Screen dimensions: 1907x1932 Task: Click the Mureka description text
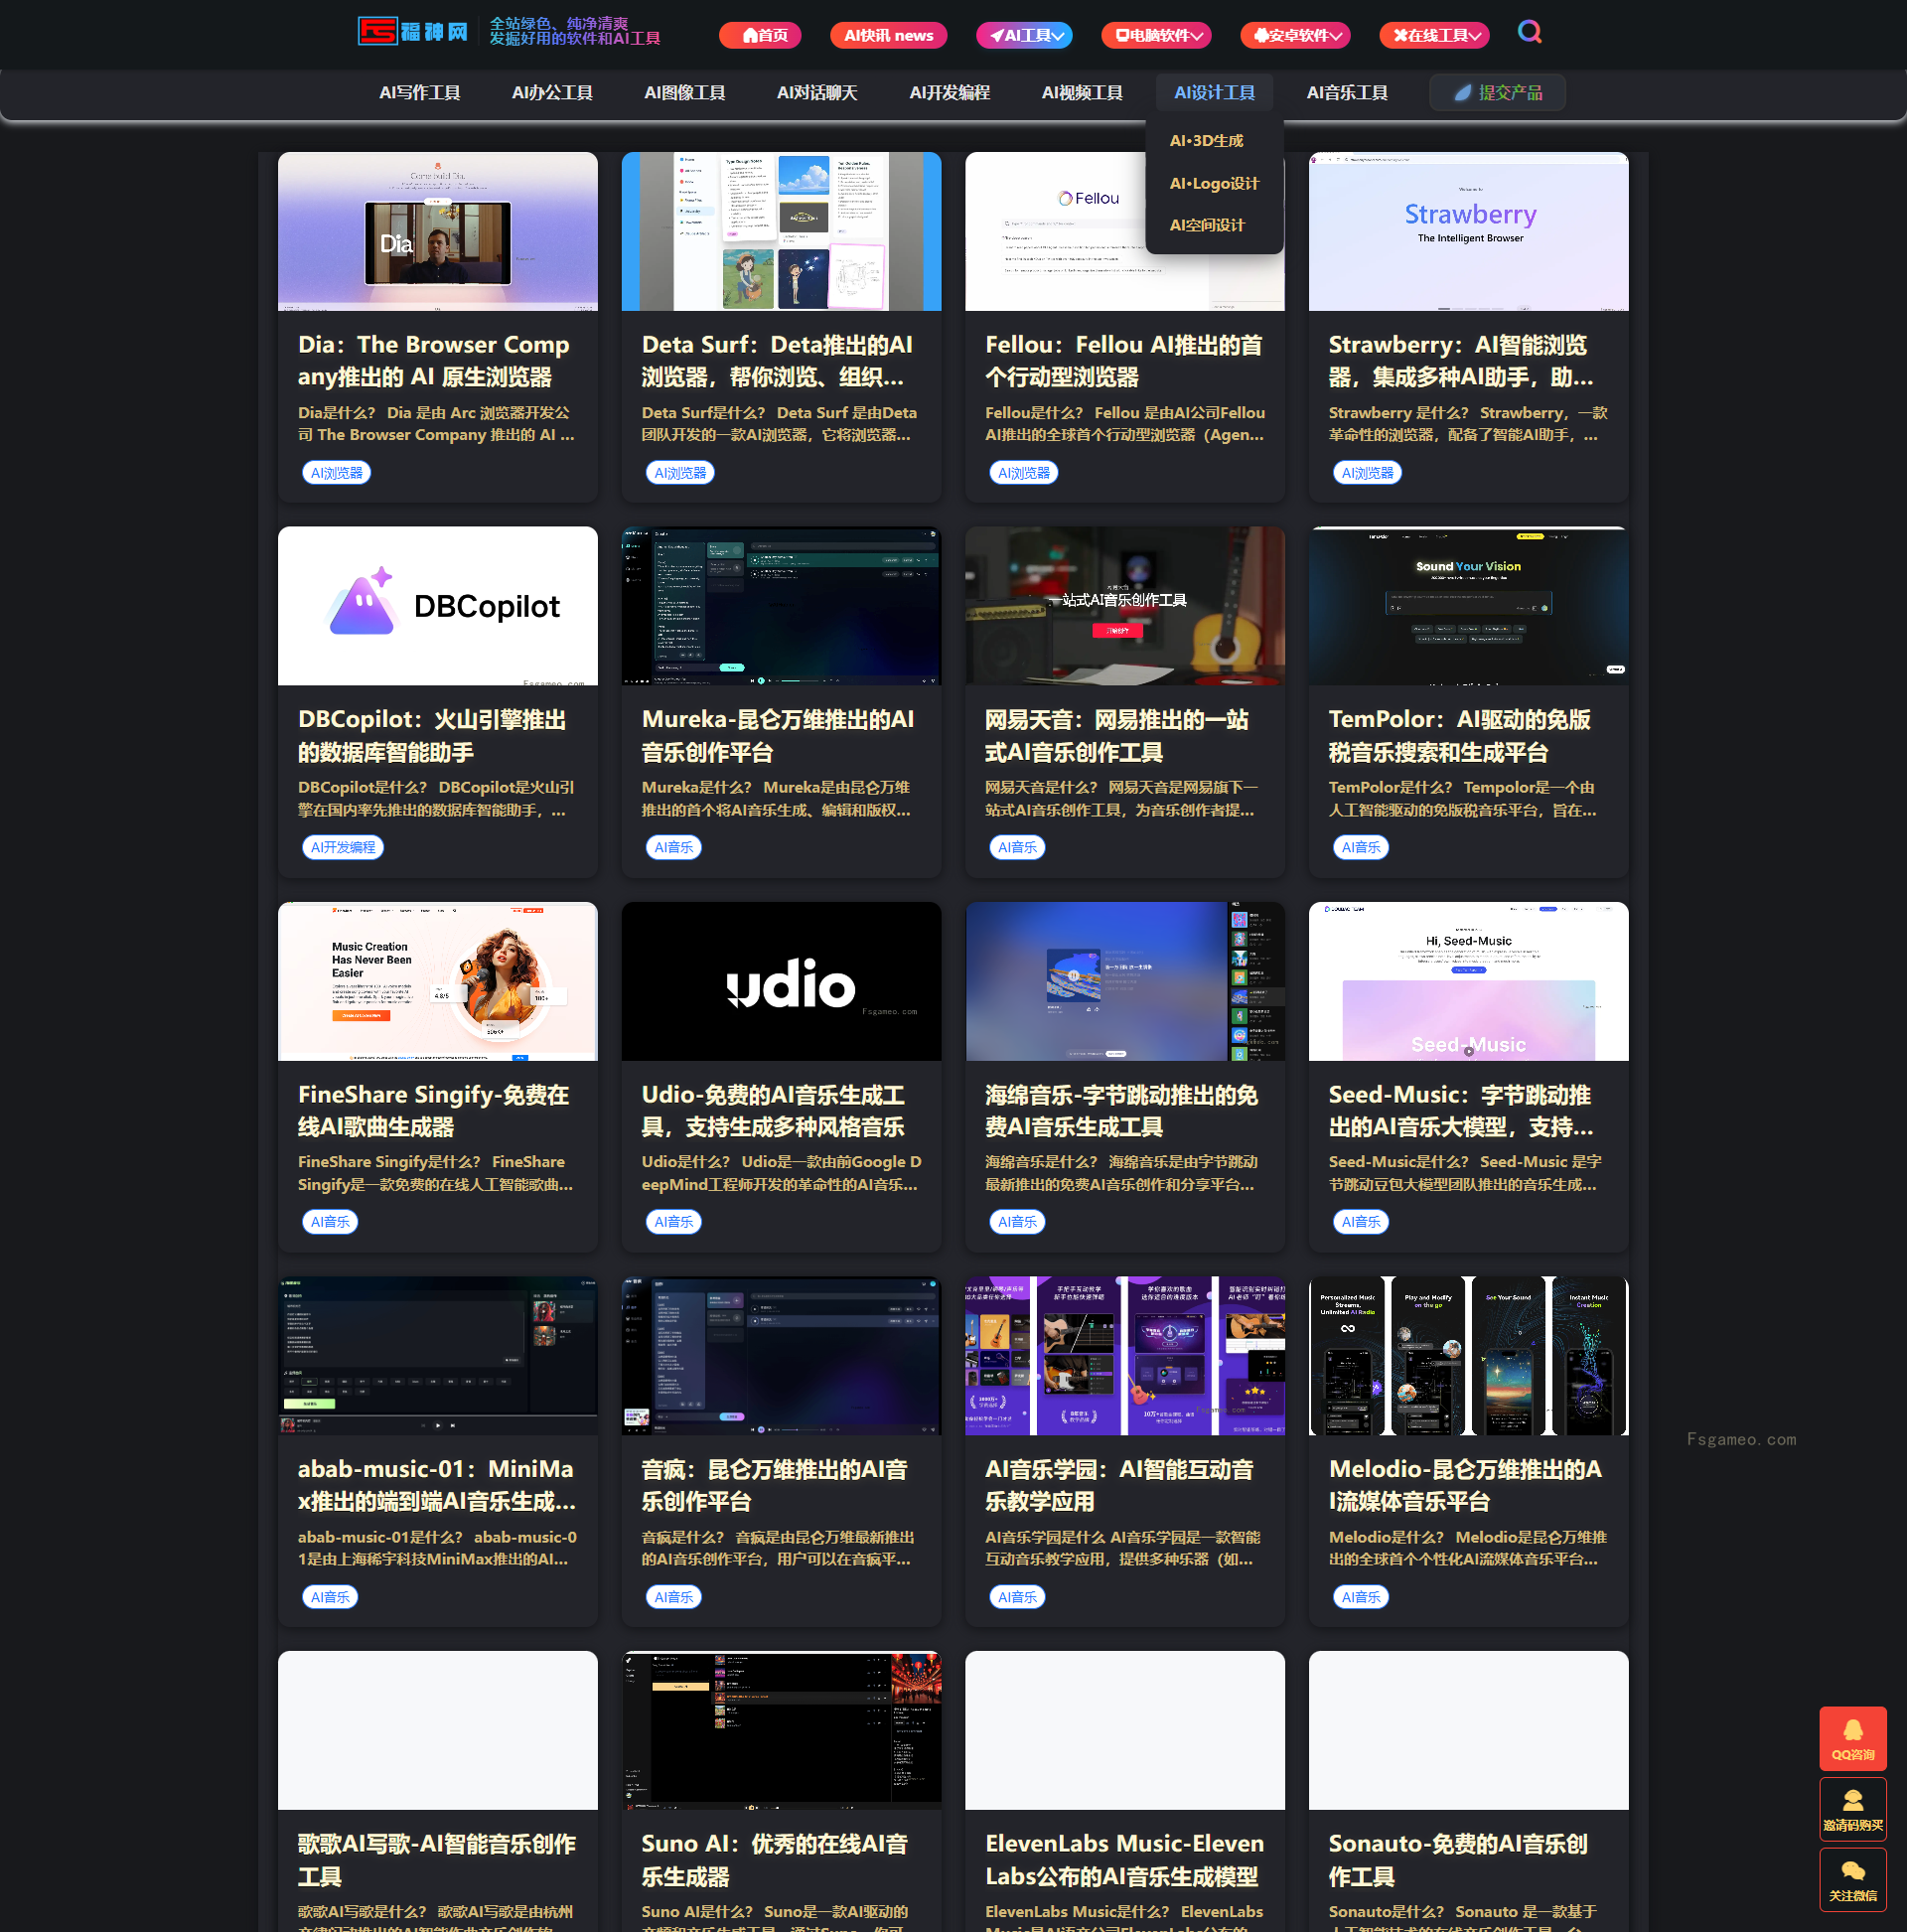pos(776,799)
